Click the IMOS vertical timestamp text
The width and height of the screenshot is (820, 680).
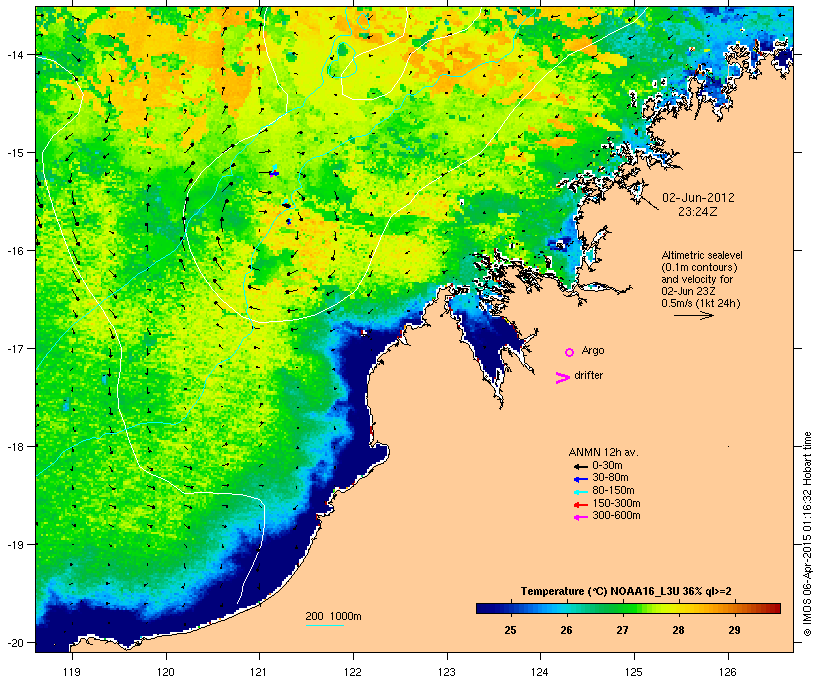pos(807,534)
